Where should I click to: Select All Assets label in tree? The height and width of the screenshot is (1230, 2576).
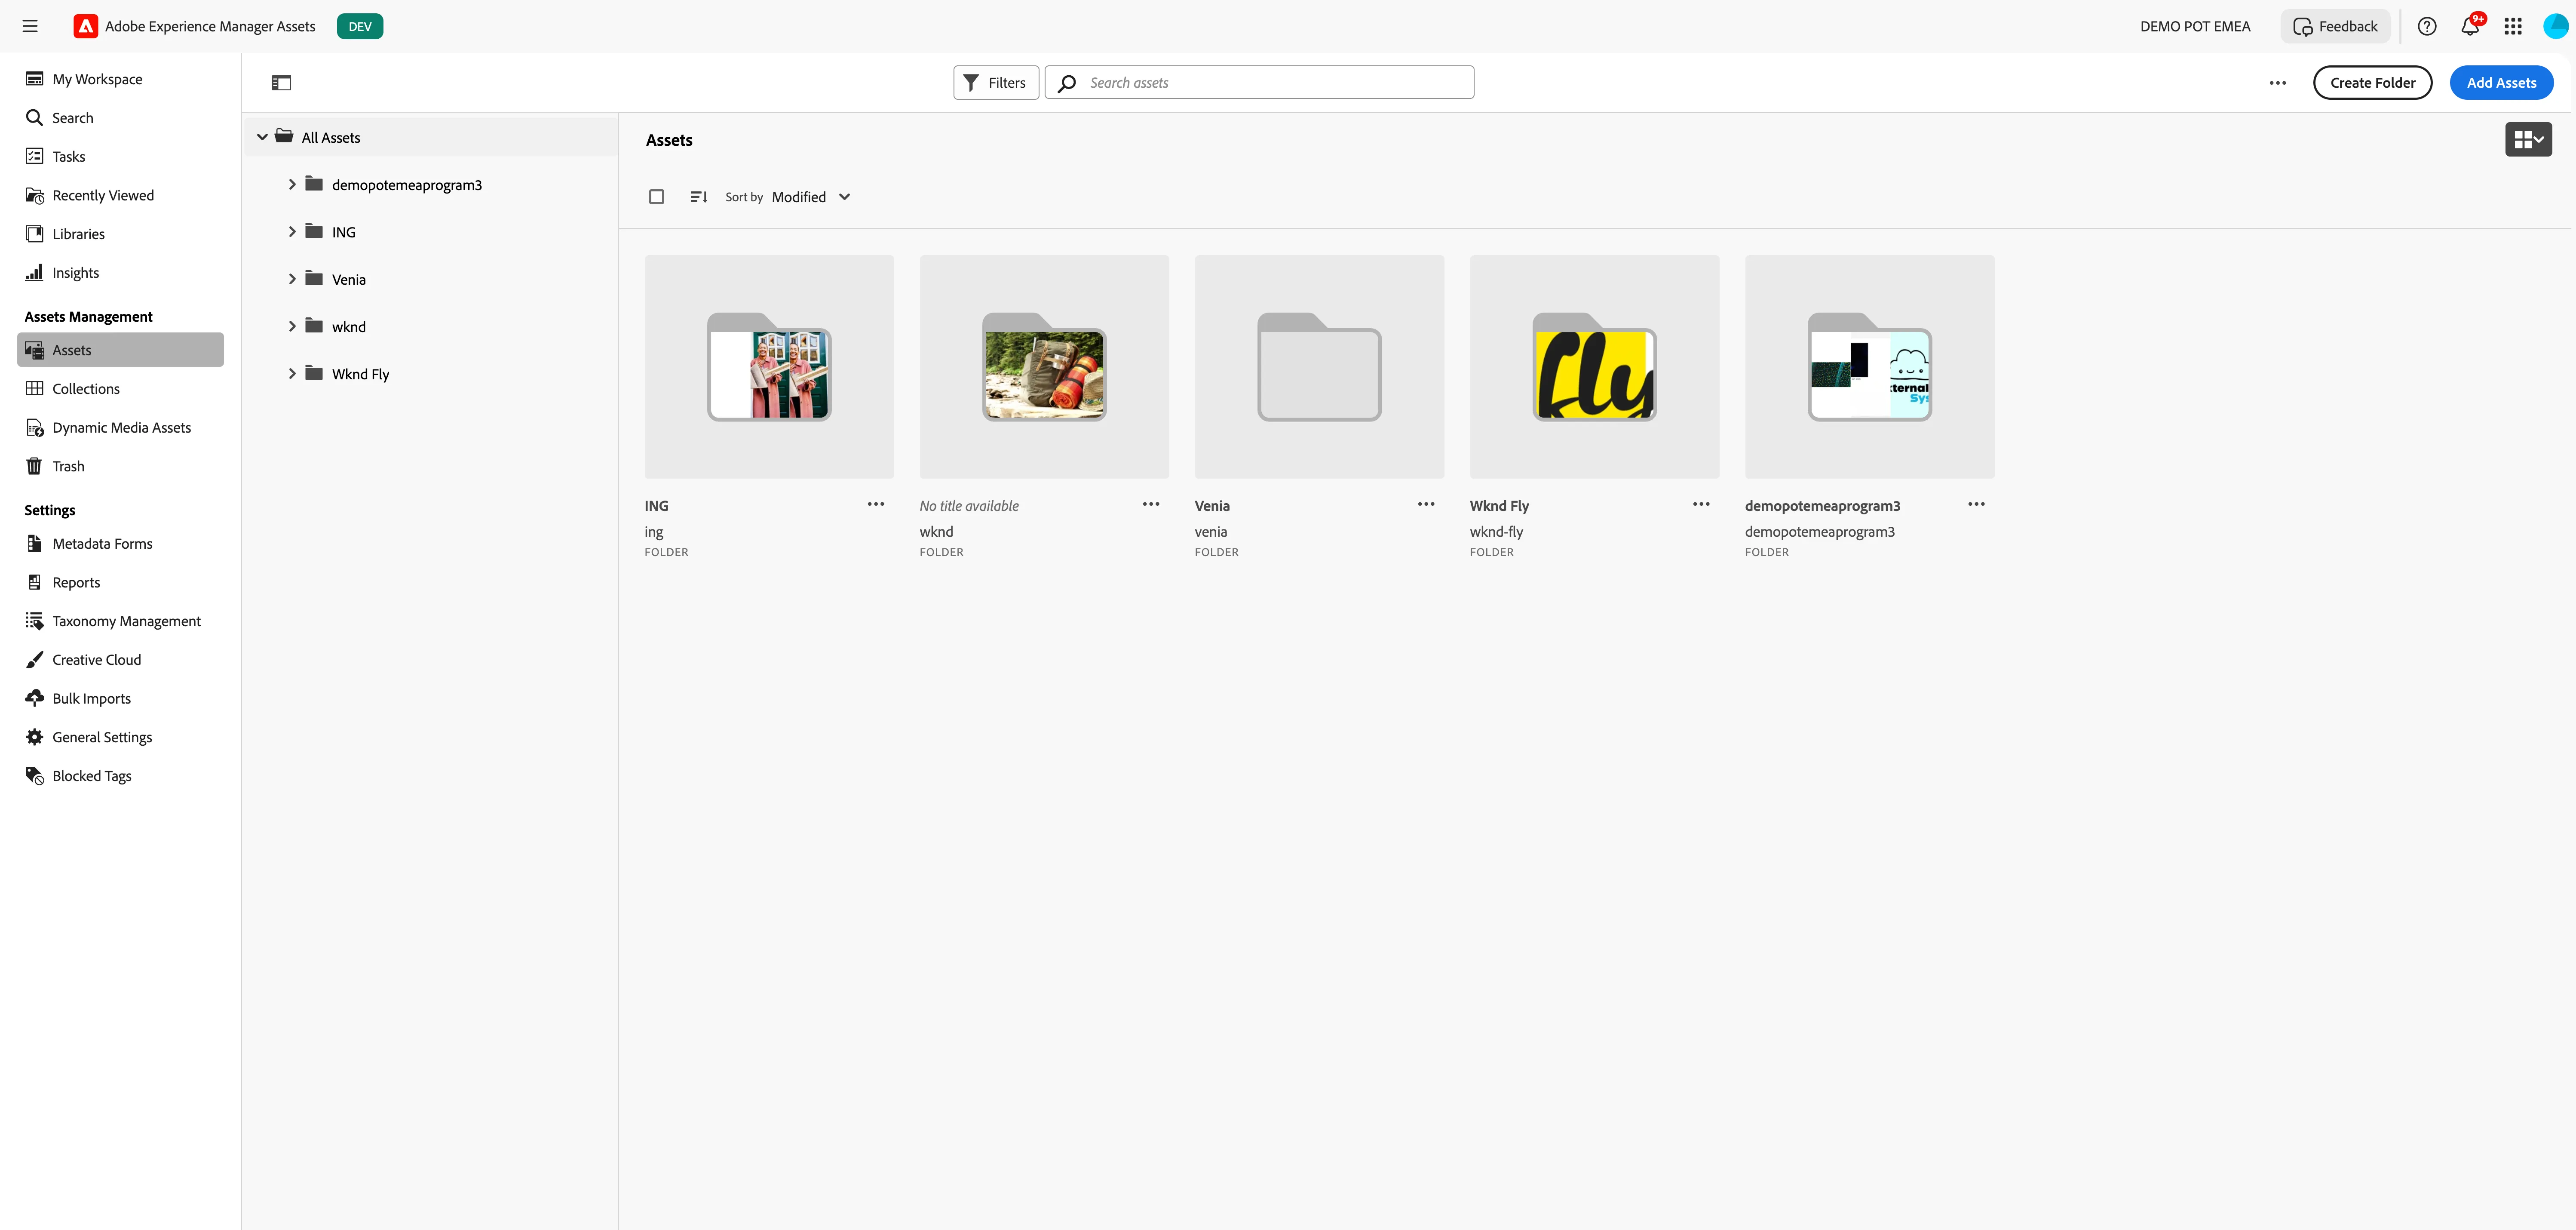click(x=331, y=138)
